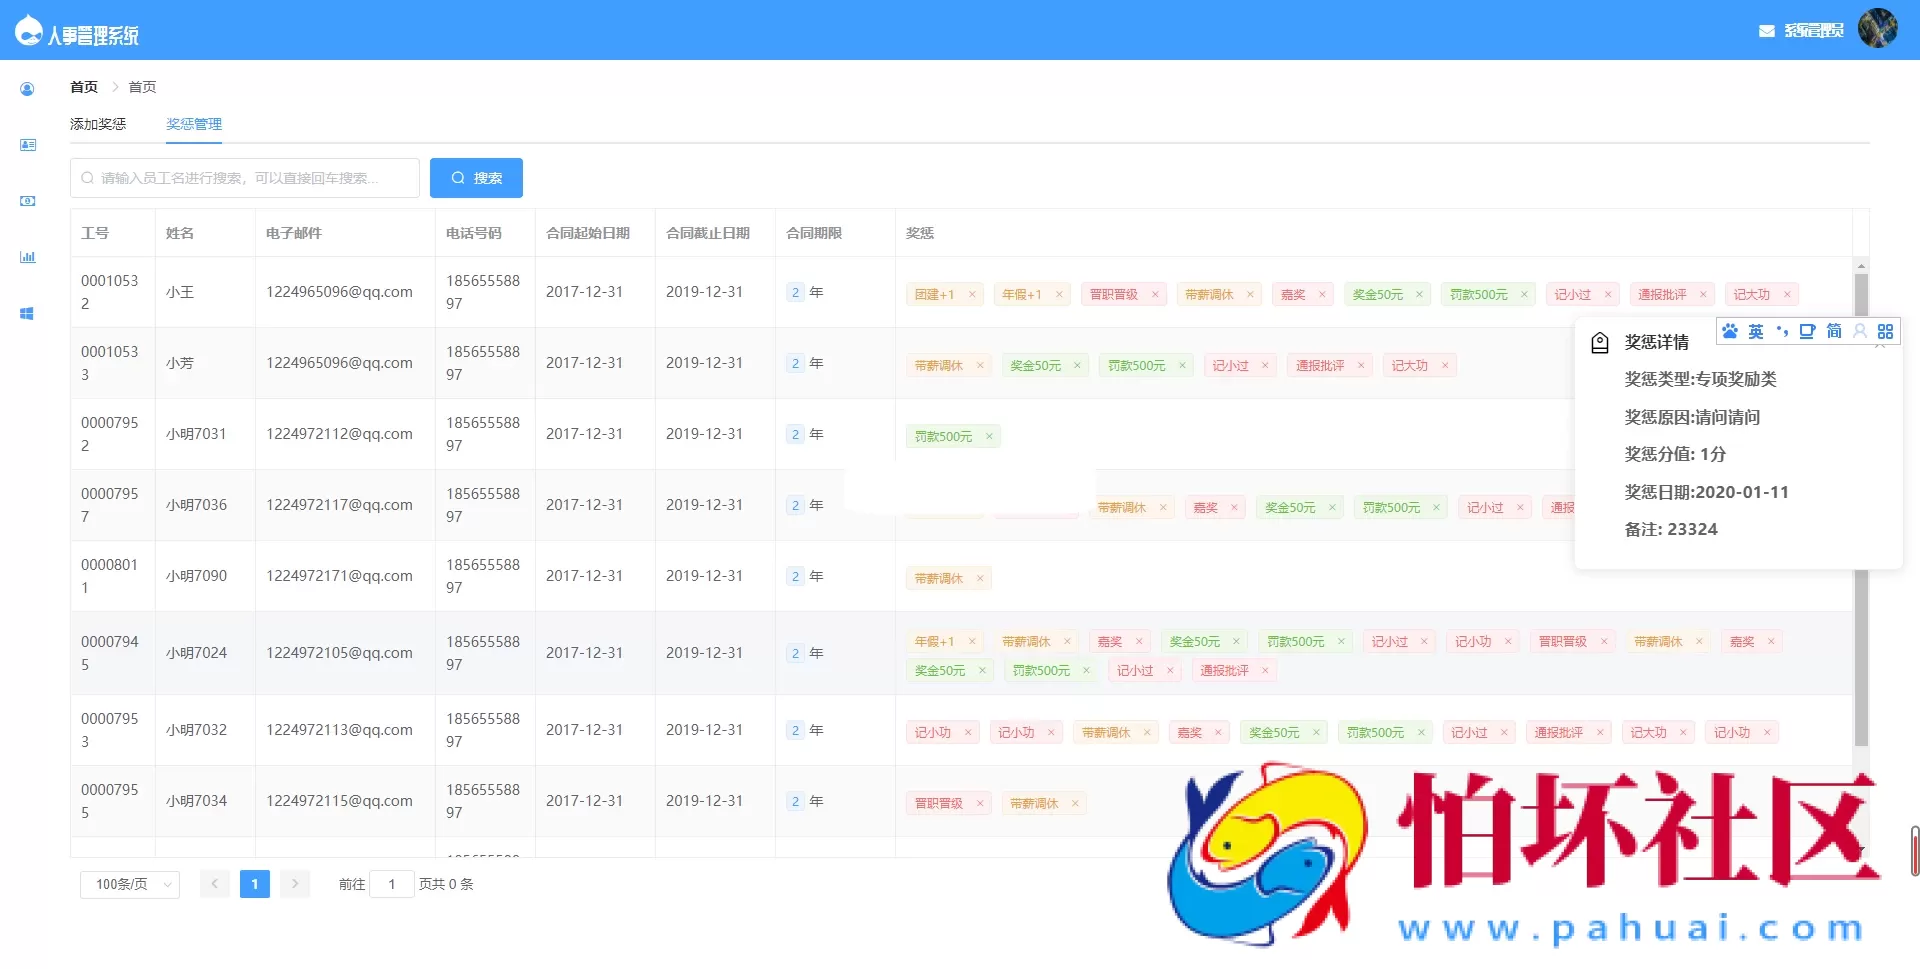The height and width of the screenshot is (969, 1920).
Task: Open the mail envelope icon in the header
Action: [1765, 31]
